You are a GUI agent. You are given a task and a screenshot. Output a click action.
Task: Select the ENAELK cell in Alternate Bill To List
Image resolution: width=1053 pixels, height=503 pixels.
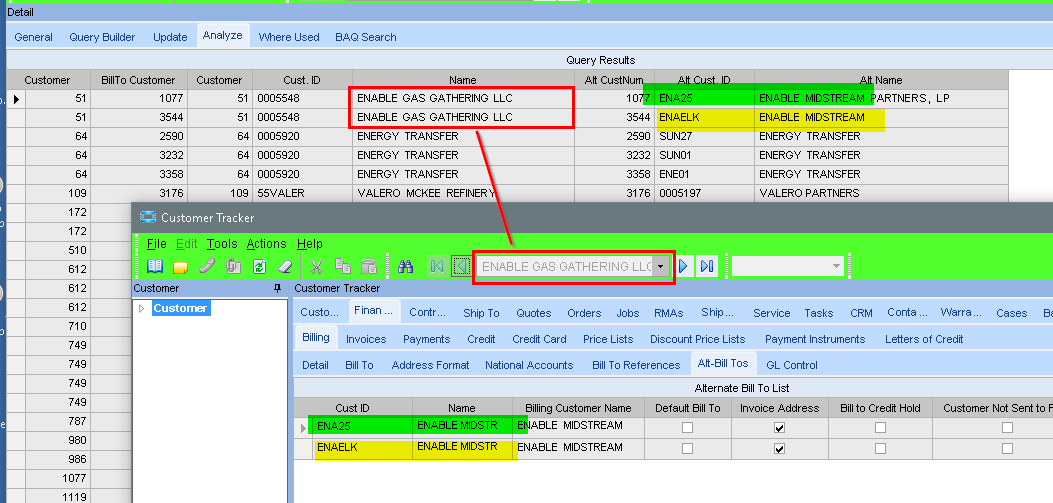click(361, 448)
